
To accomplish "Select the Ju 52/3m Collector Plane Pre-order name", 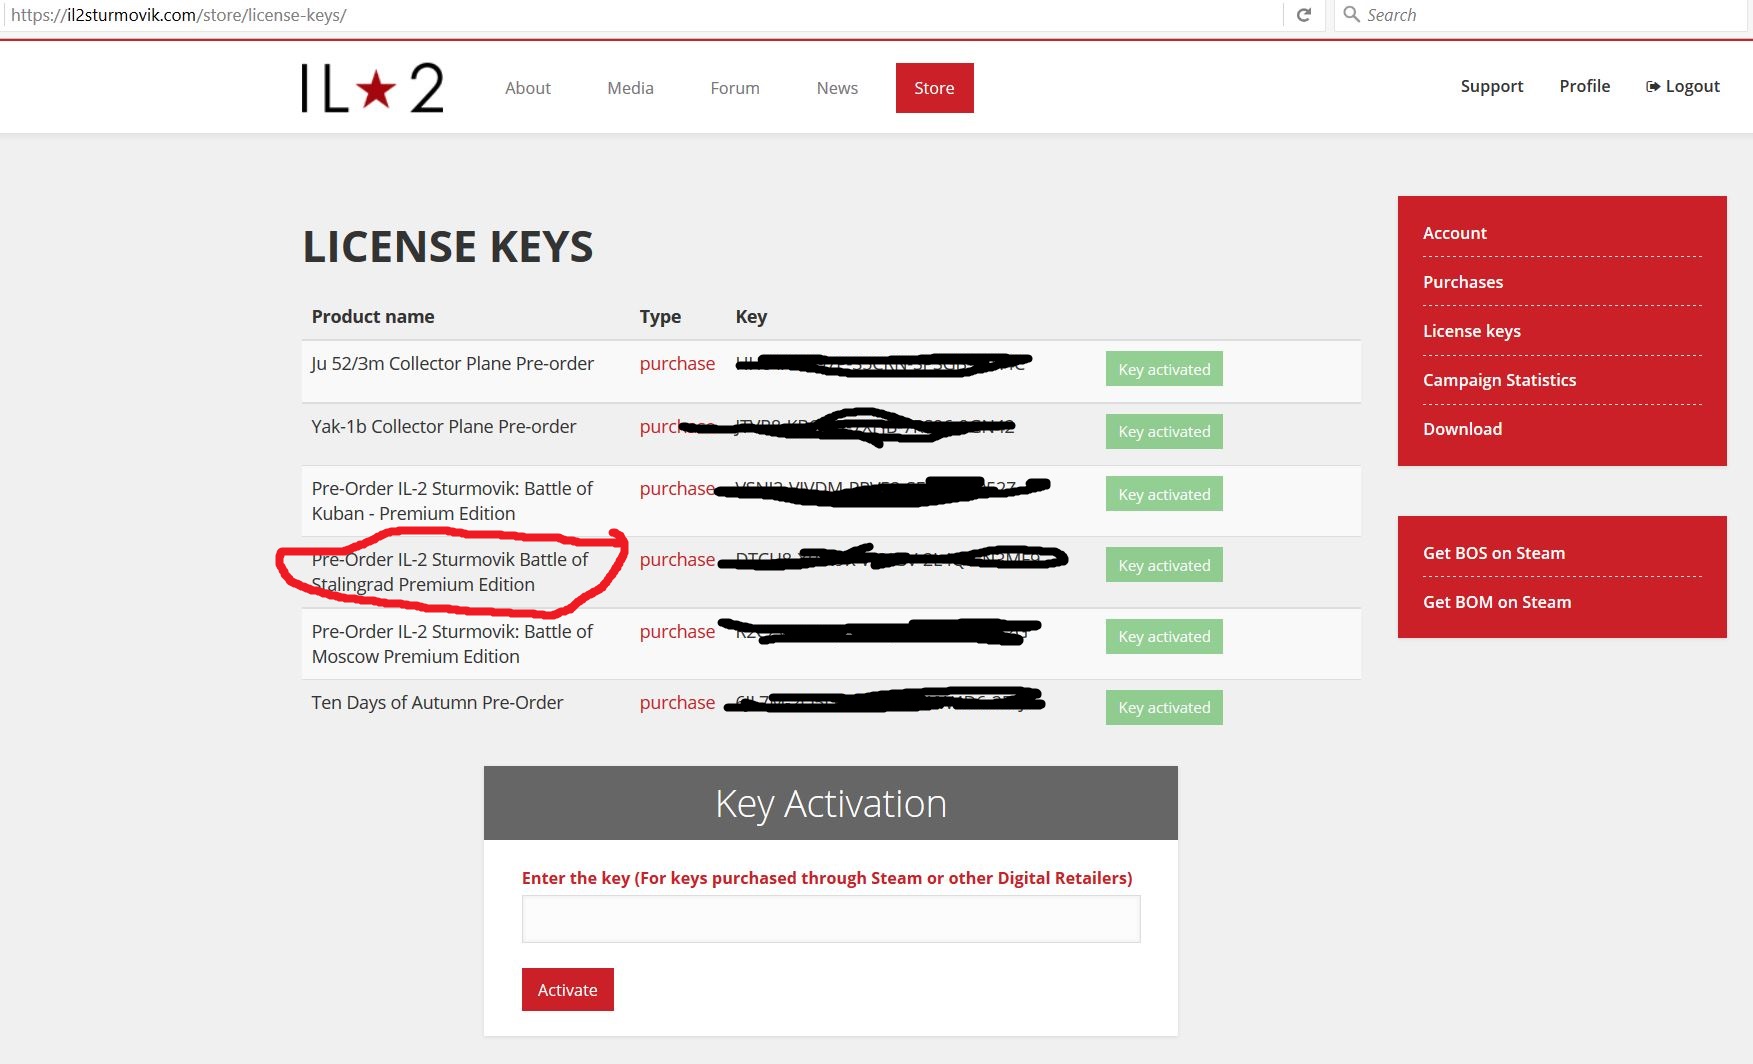I will click(x=452, y=364).
